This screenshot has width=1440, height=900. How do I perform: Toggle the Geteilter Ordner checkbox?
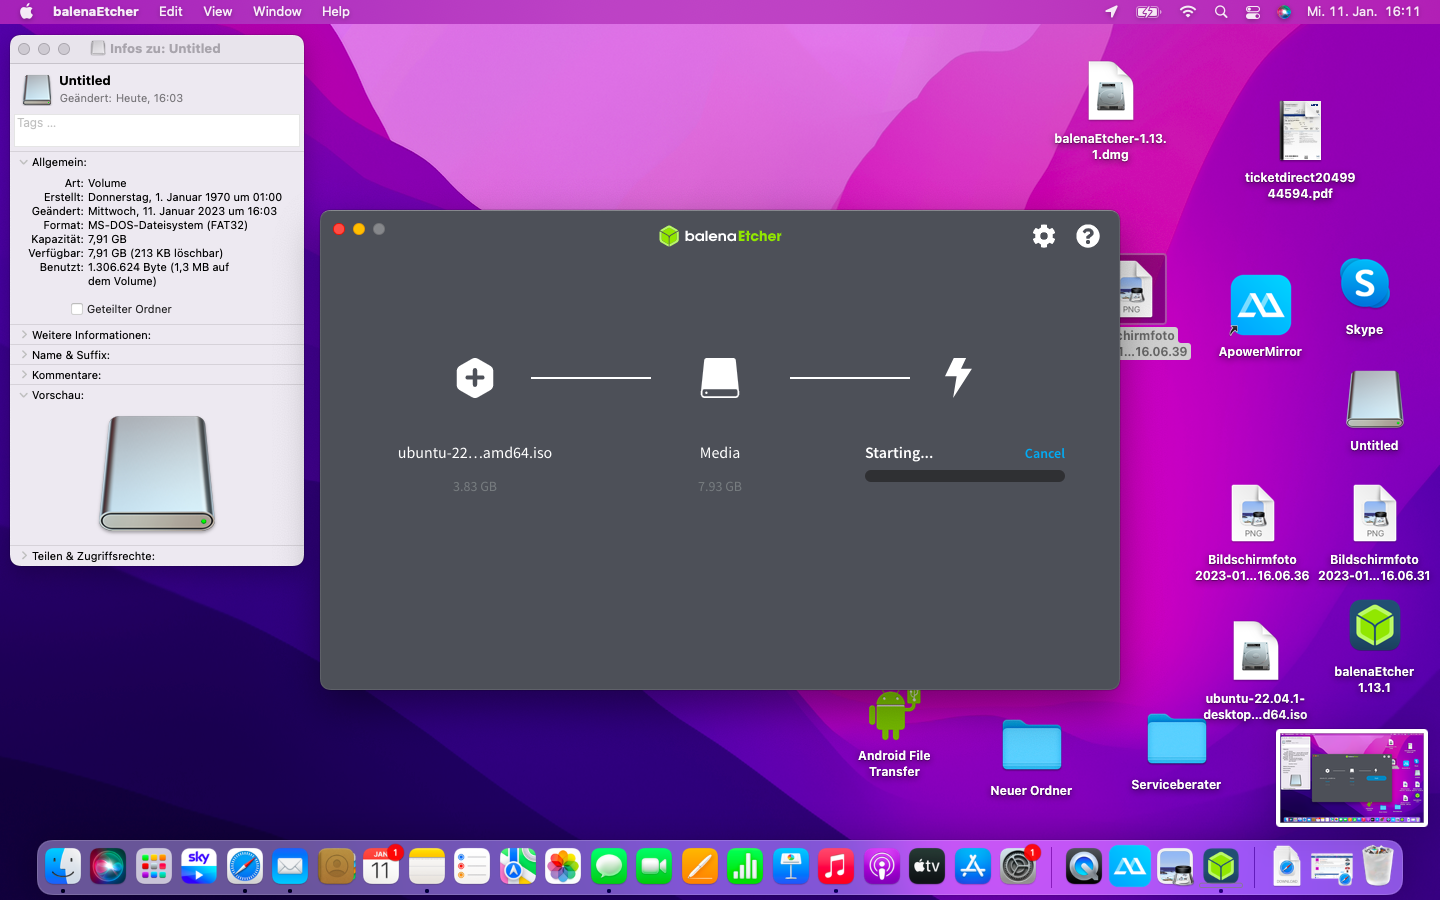click(x=77, y=309)
